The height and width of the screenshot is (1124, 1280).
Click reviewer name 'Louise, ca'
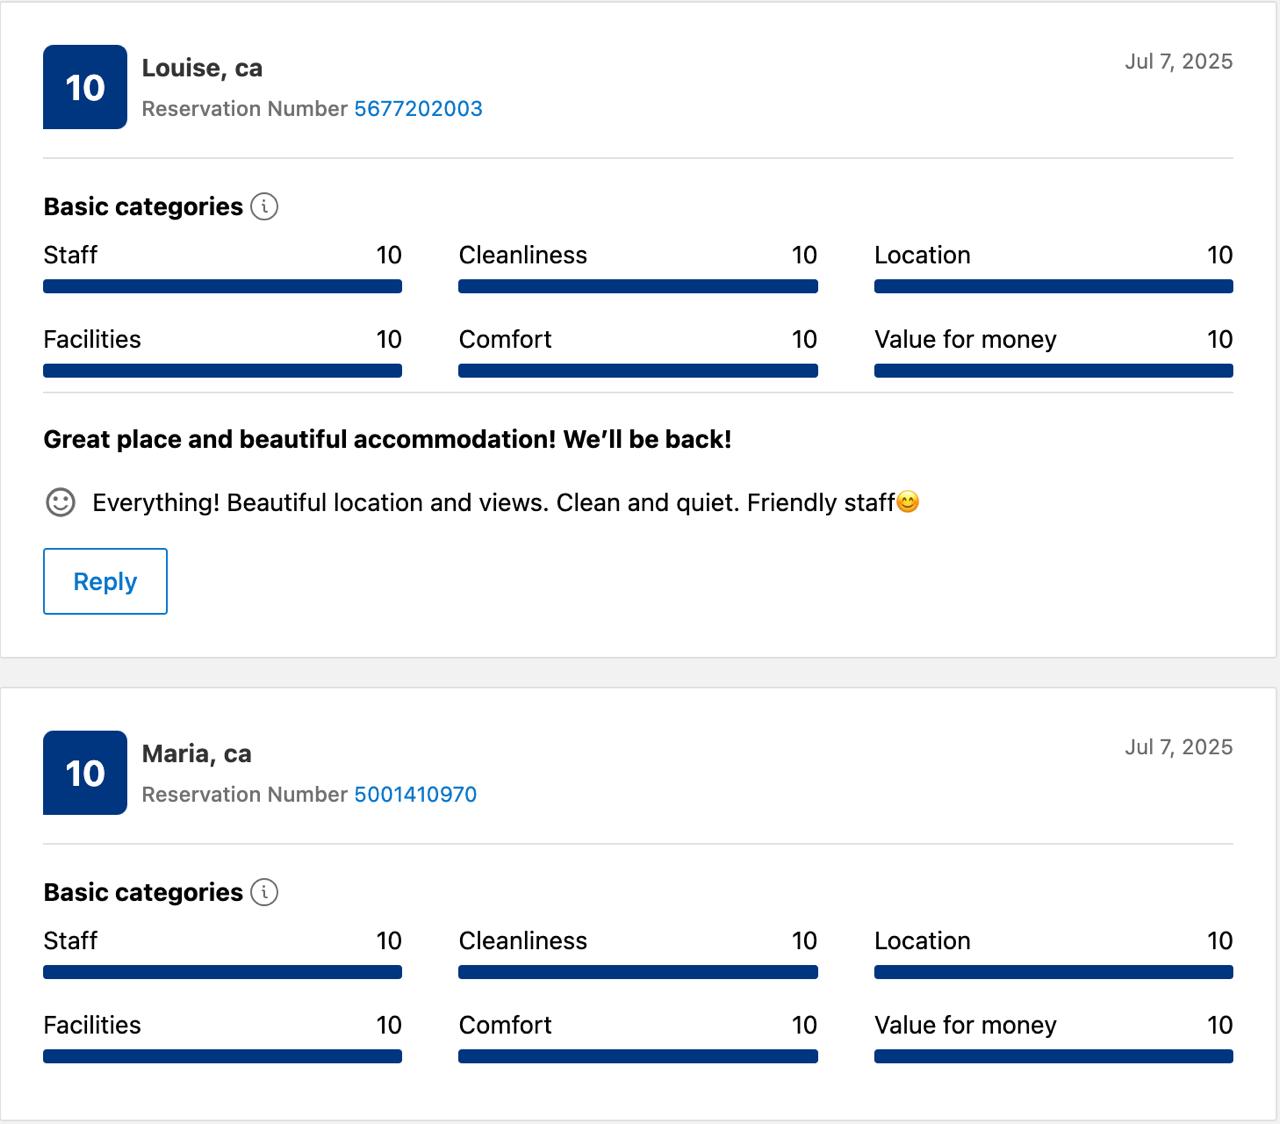pyautogui.click(x=202, y=68)
